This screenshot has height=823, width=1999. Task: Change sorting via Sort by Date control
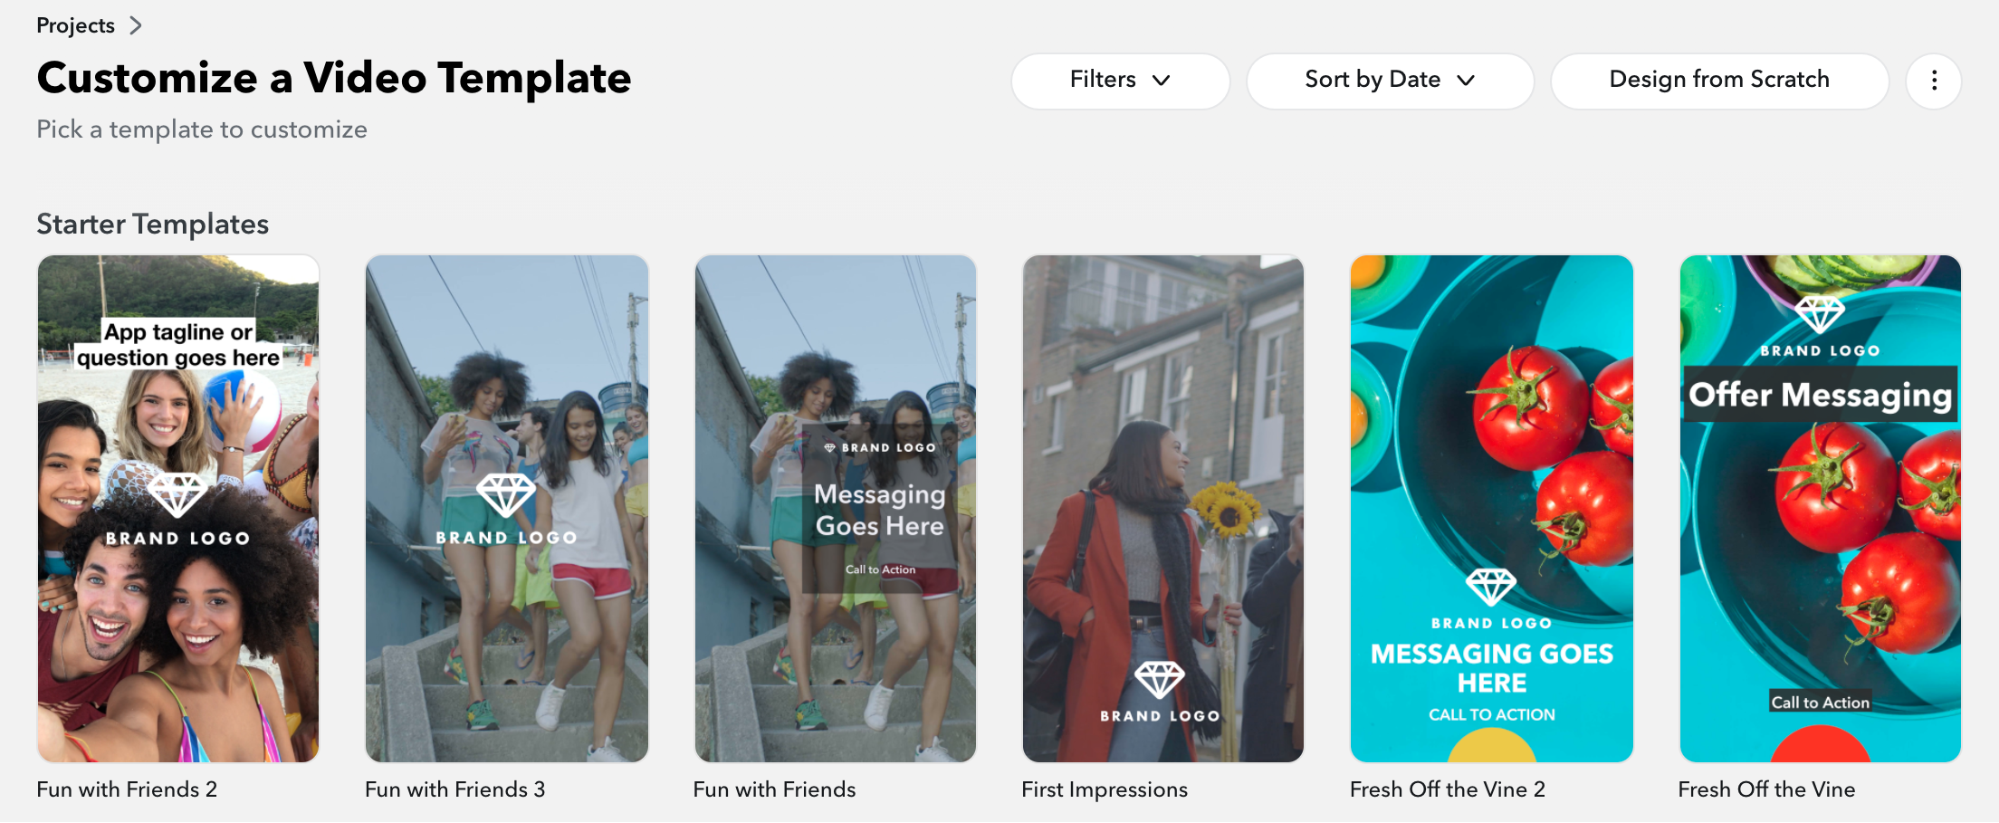pyautogui.click(x=1388, y=80)
